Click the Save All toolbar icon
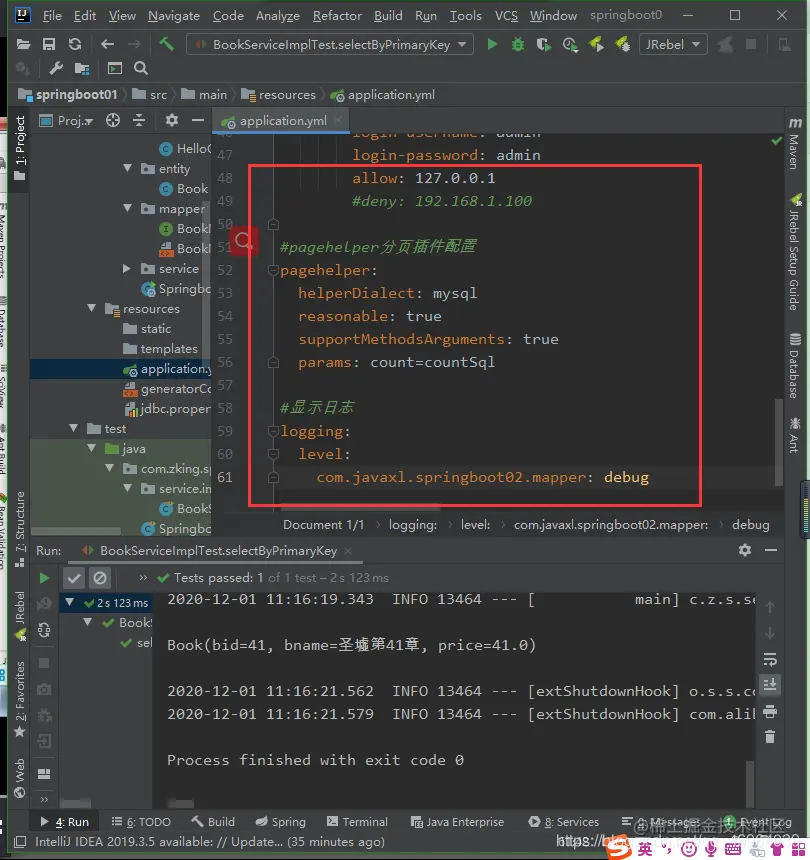 49,44
